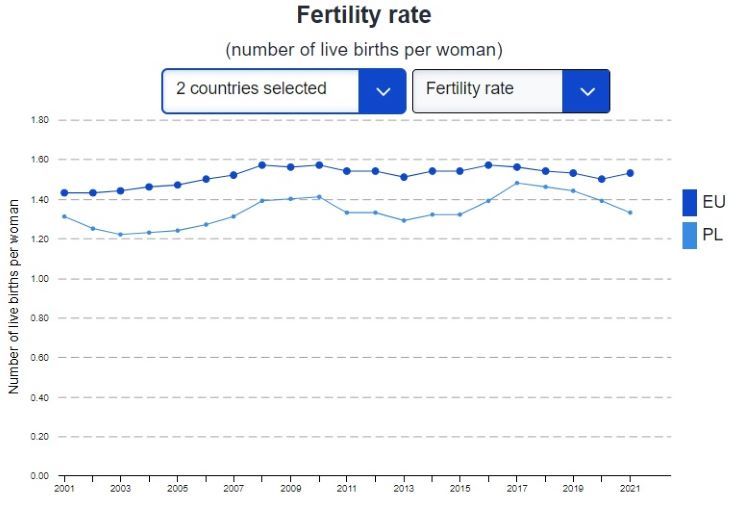
Task: Click the EU data point for 2001
Action: [x=64, y=193]
